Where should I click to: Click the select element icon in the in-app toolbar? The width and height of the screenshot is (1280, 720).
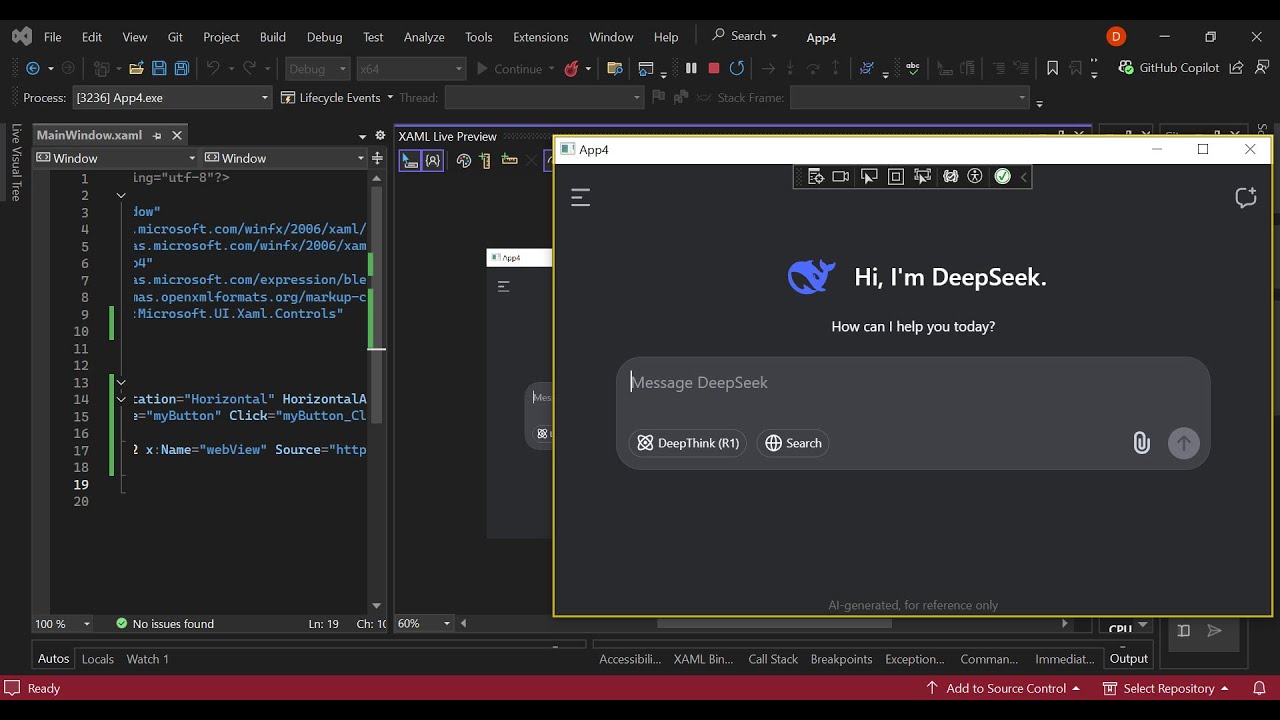(869, 176)
